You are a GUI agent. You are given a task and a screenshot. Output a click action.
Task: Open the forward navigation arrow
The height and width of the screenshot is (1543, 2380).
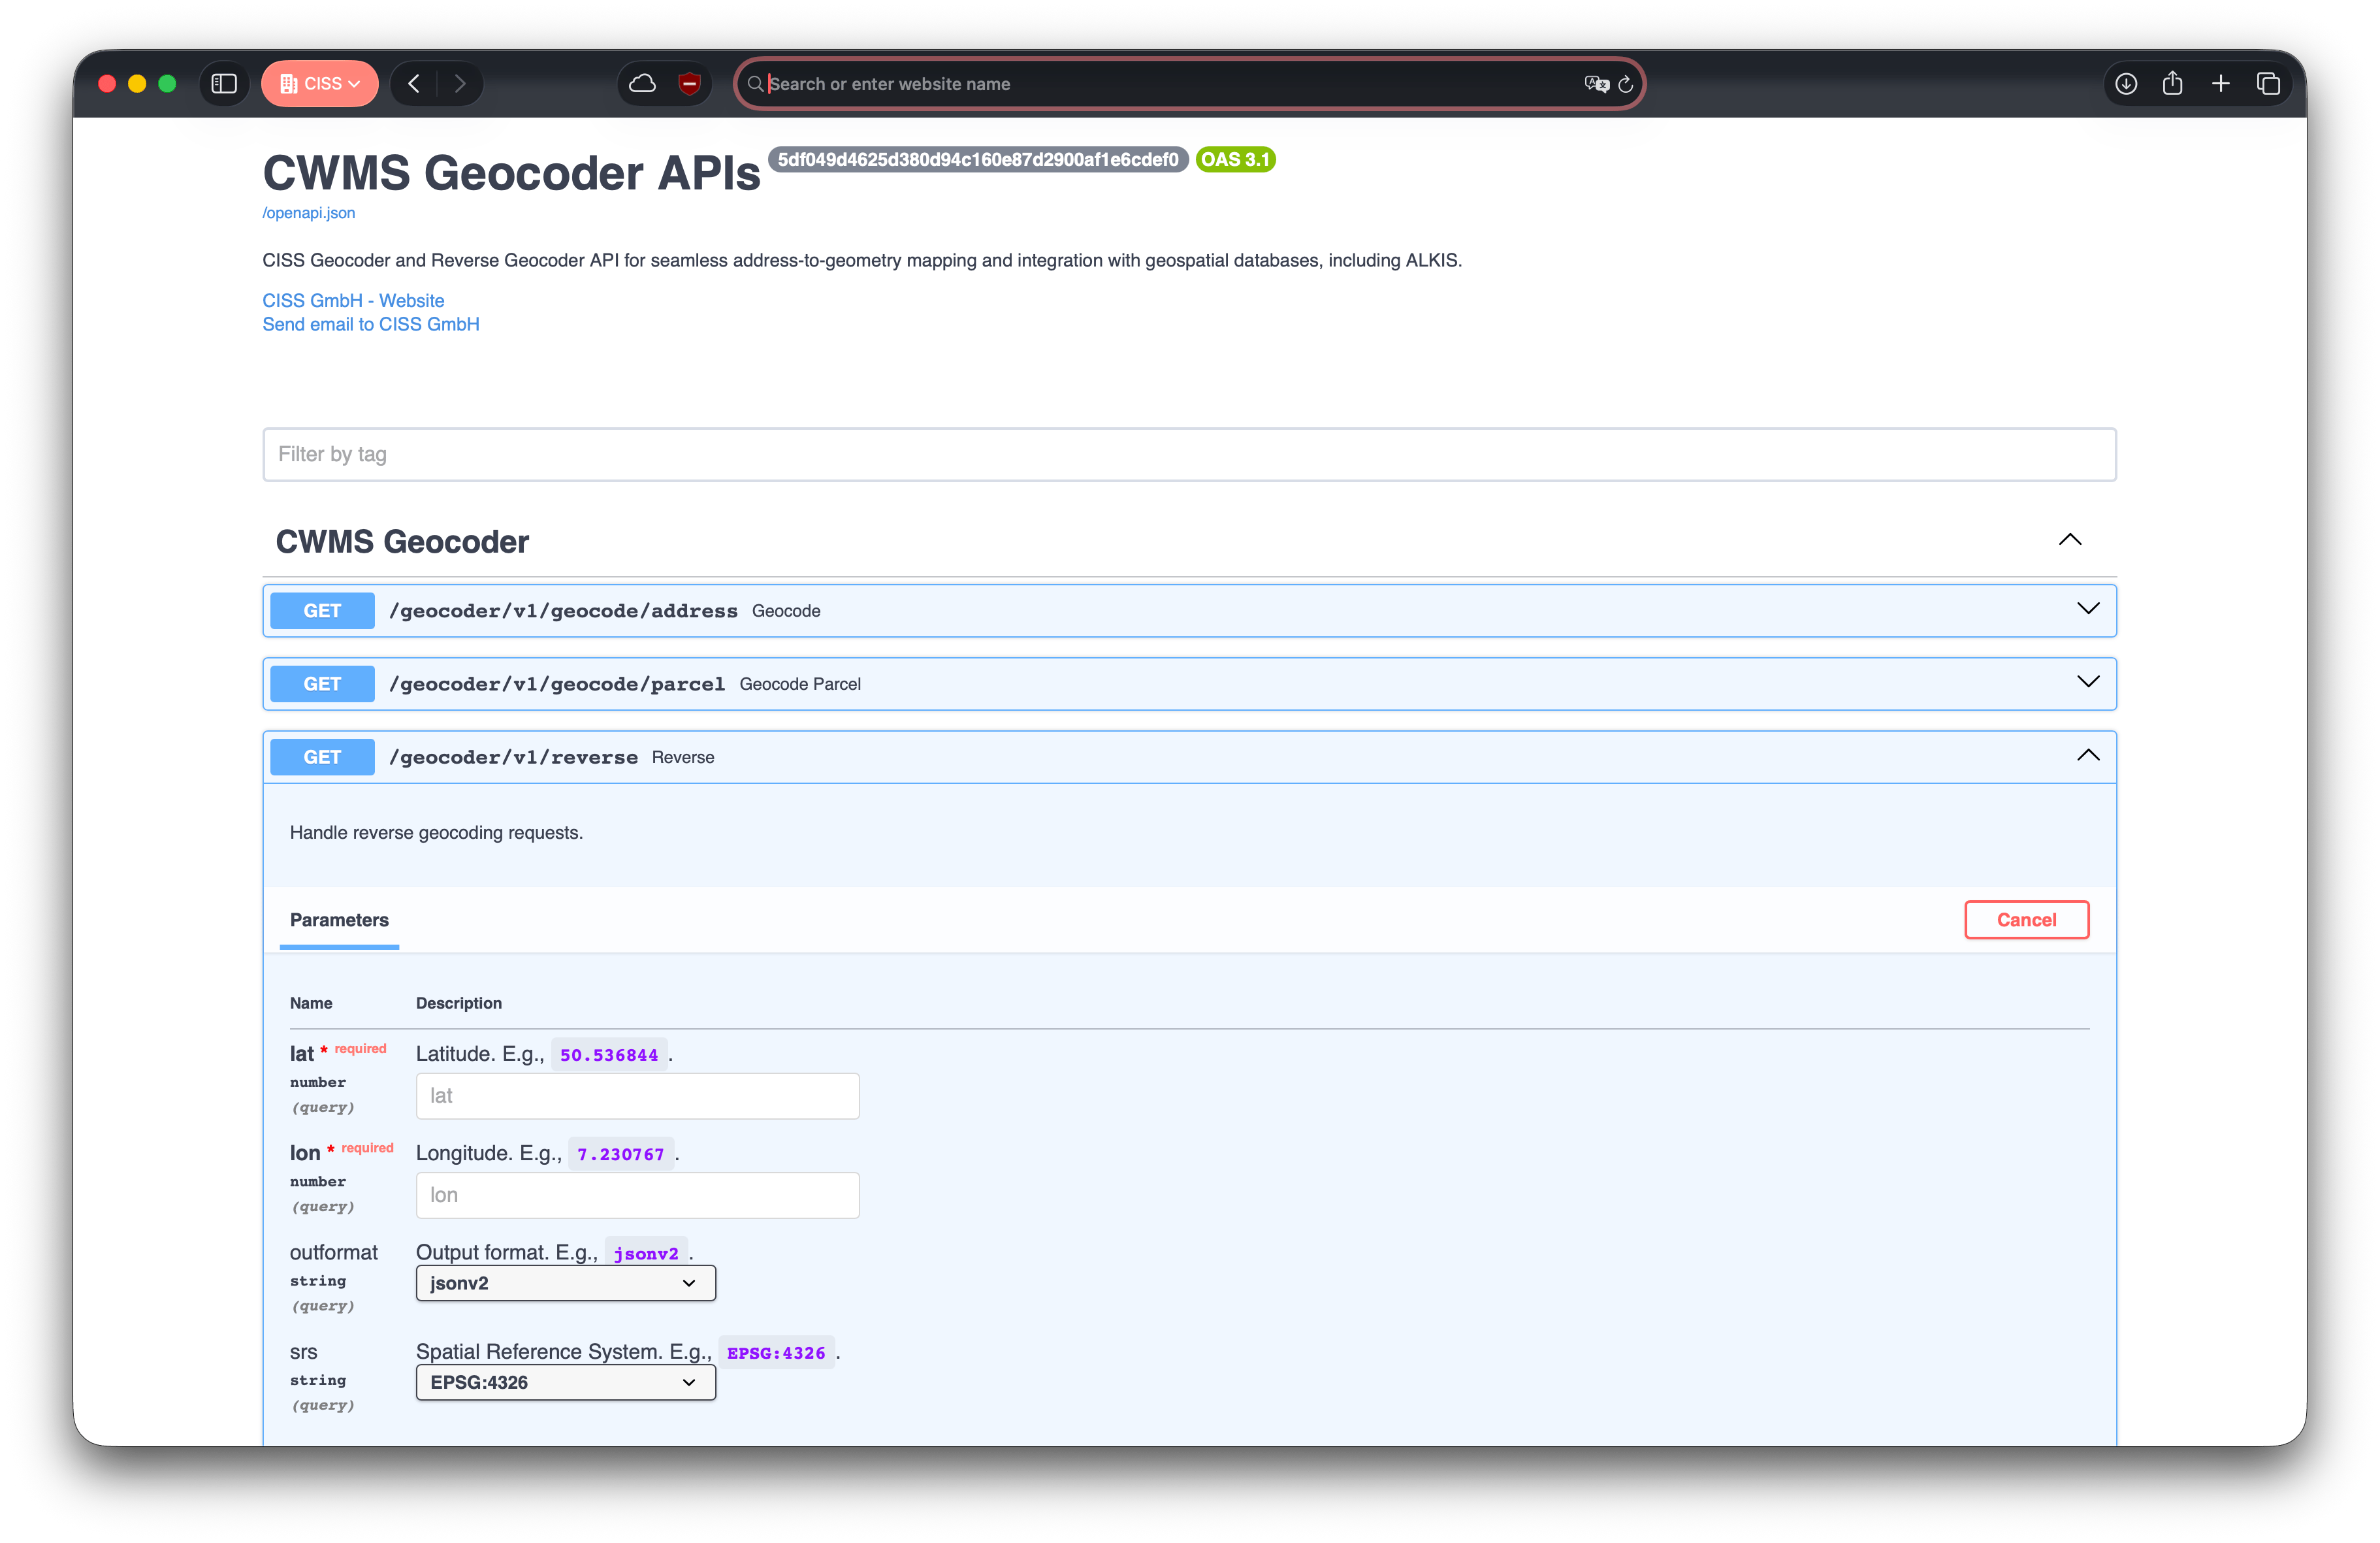461,83
